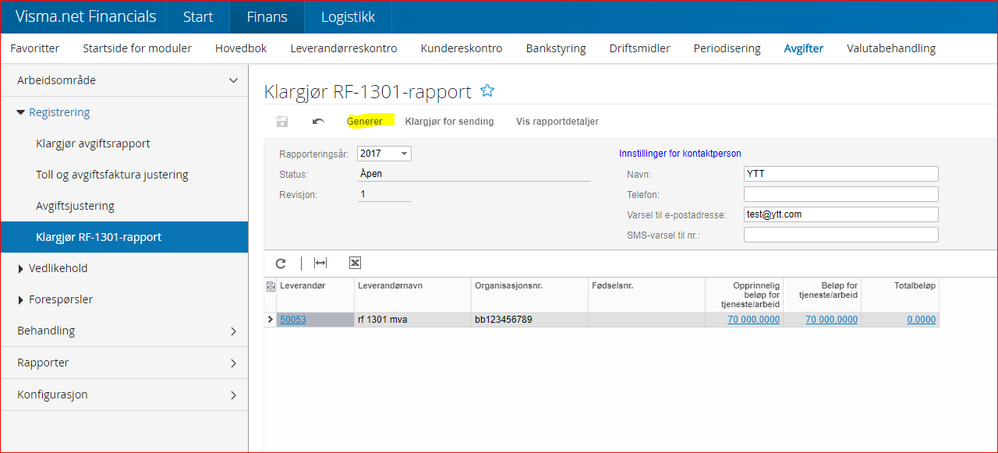Open the Start top menu
998x453 pixels.
(x=199, y=17)
